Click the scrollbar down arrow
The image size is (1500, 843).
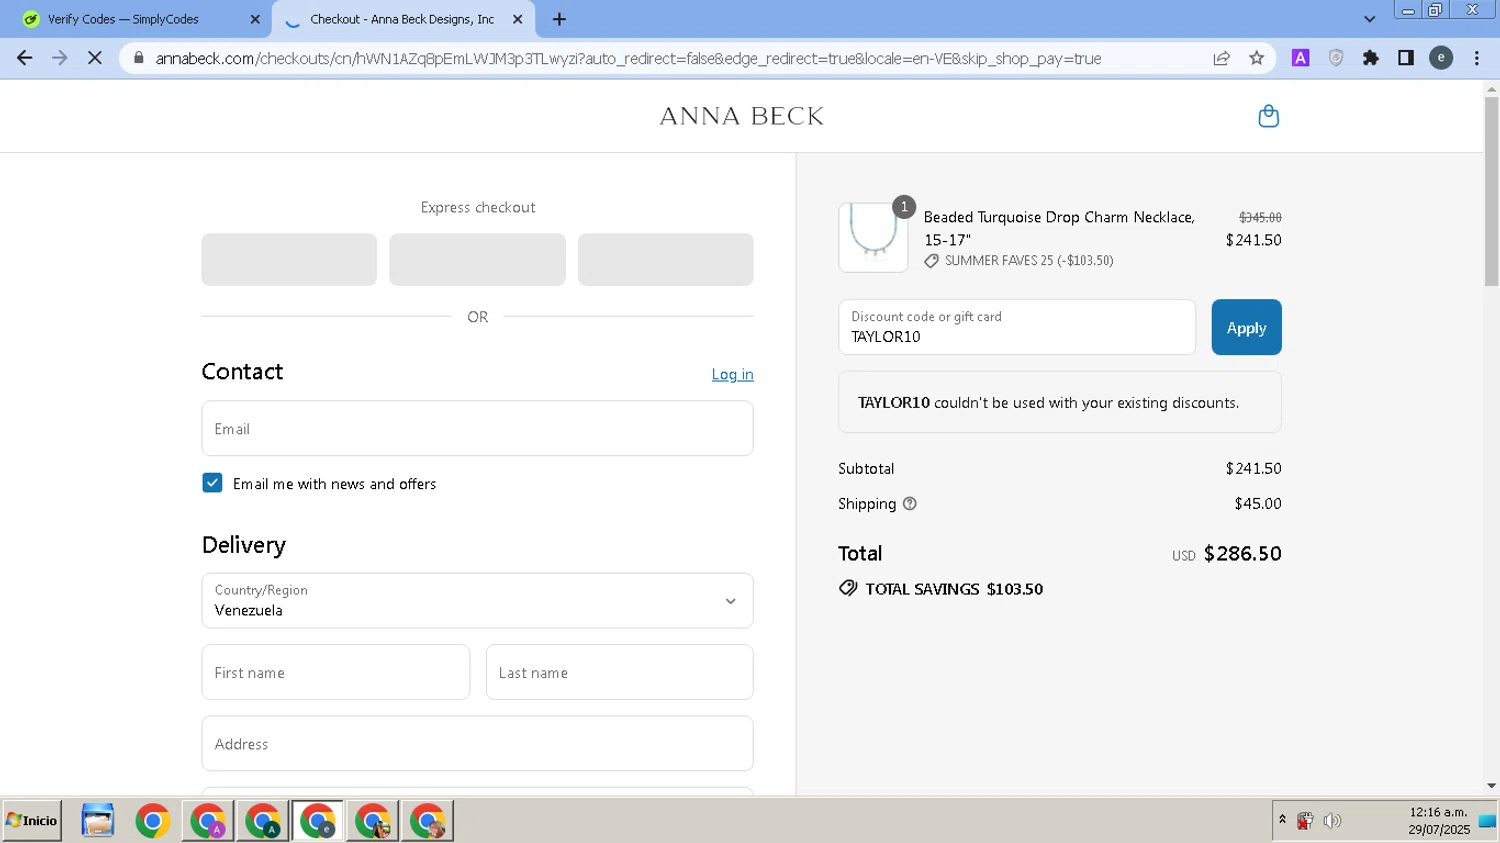click(1491, 786)
